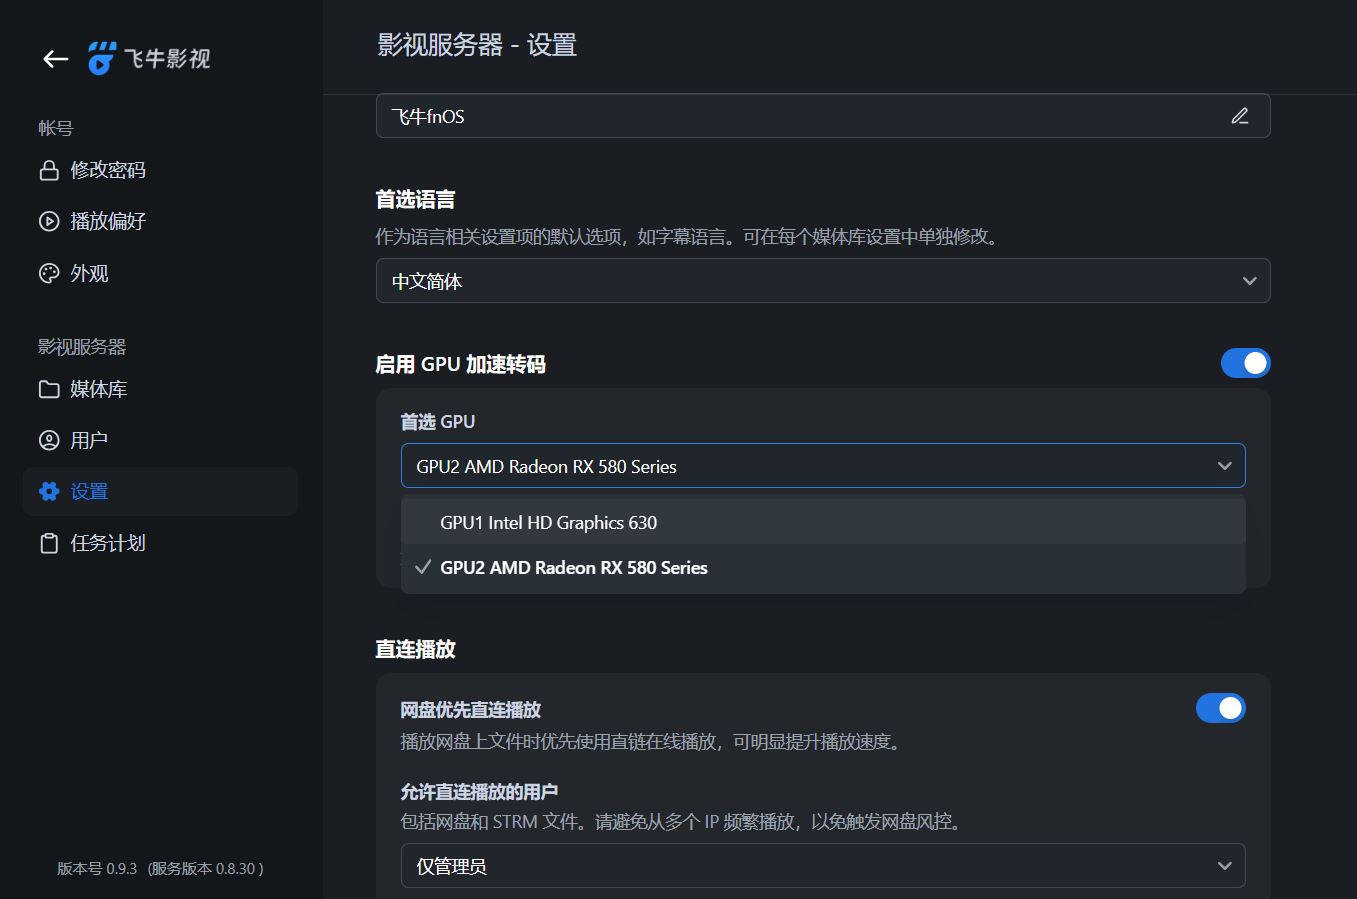
Task: Click the gear icon beside 设置
Action: (x=49, y=491)
